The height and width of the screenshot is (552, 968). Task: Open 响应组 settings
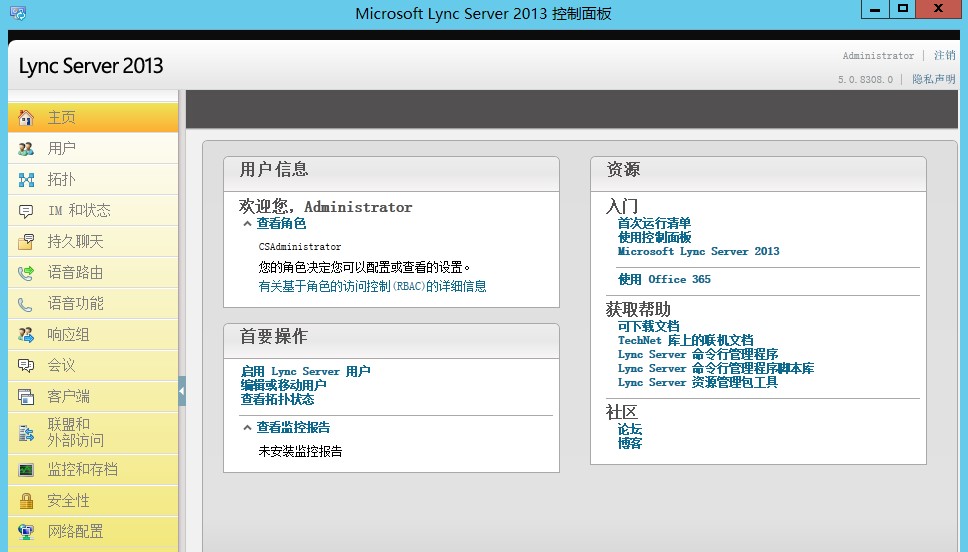click(93, 335)
